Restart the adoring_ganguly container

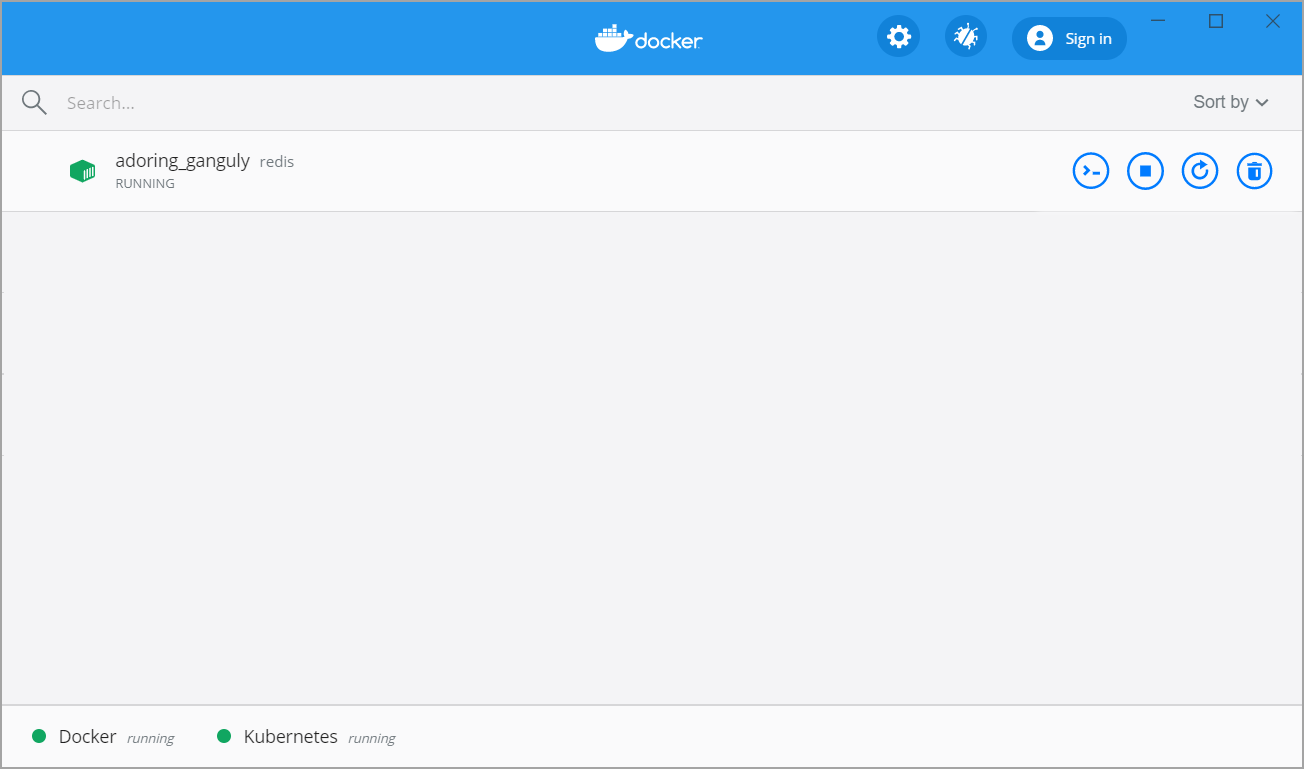[1200, 171]
